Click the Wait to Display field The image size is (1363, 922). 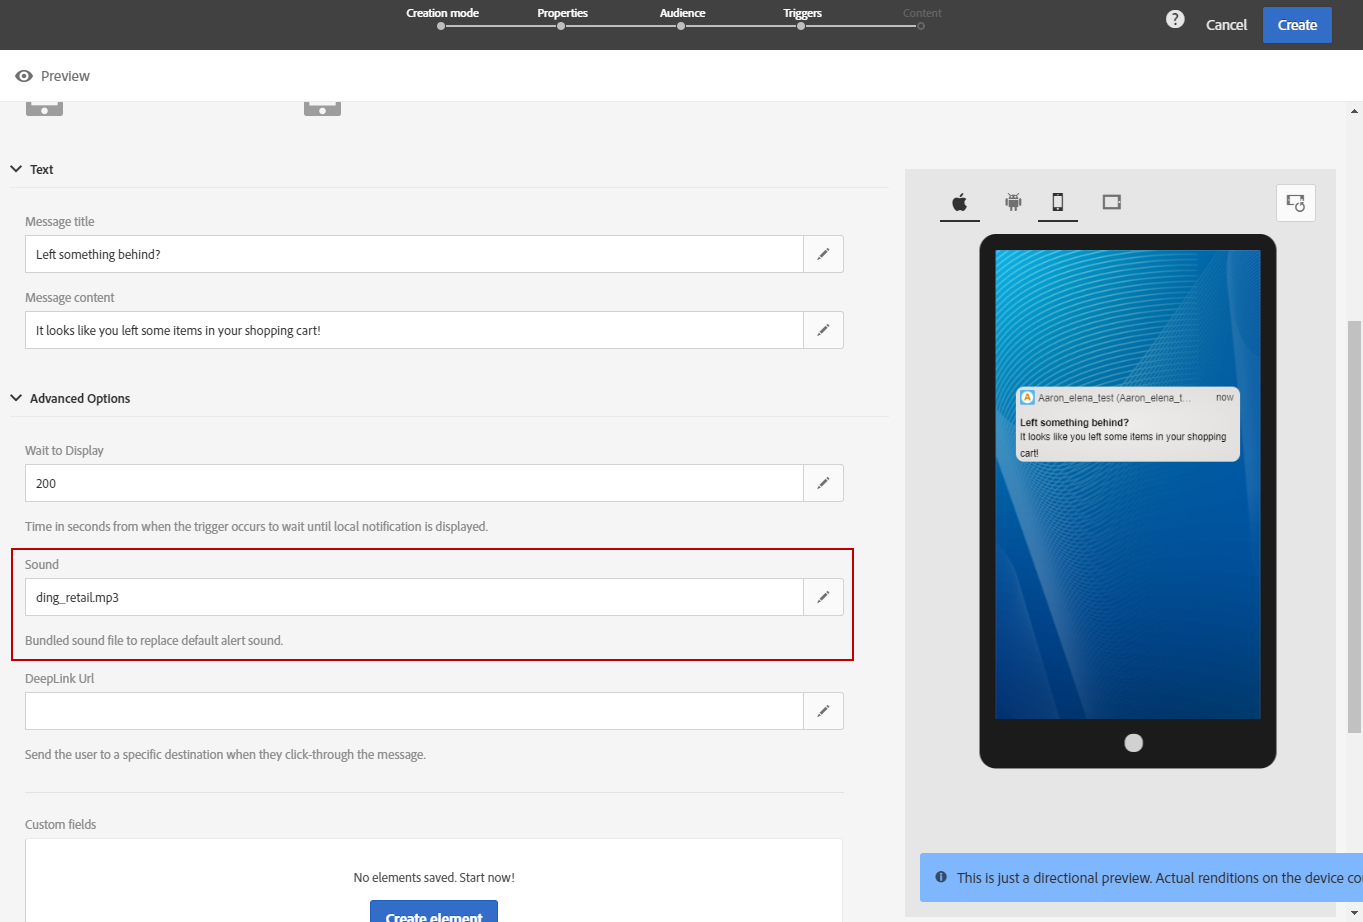[414, 483]
